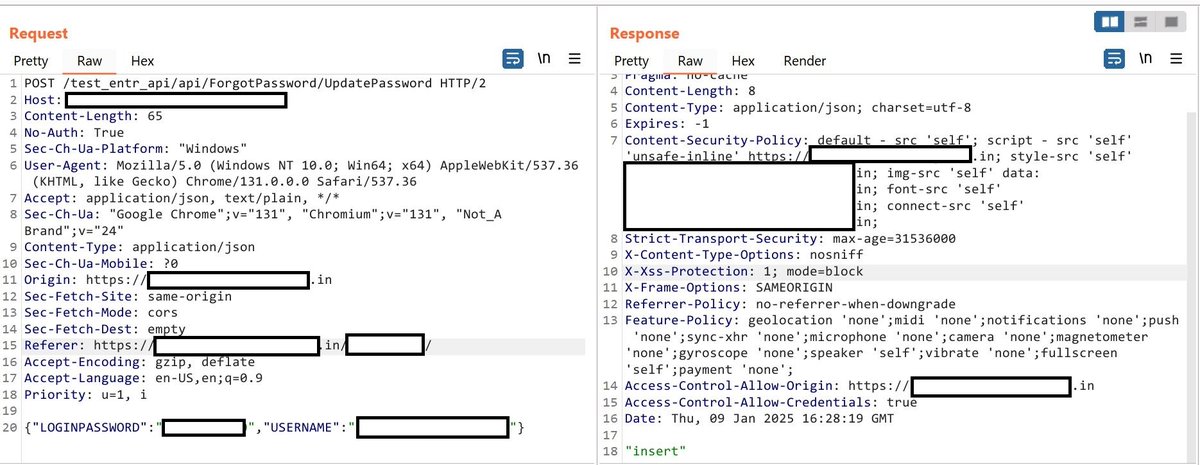Switch to the Response Pretty tab
This screenshot has width=1200, height=465.
tap(632, 61)
